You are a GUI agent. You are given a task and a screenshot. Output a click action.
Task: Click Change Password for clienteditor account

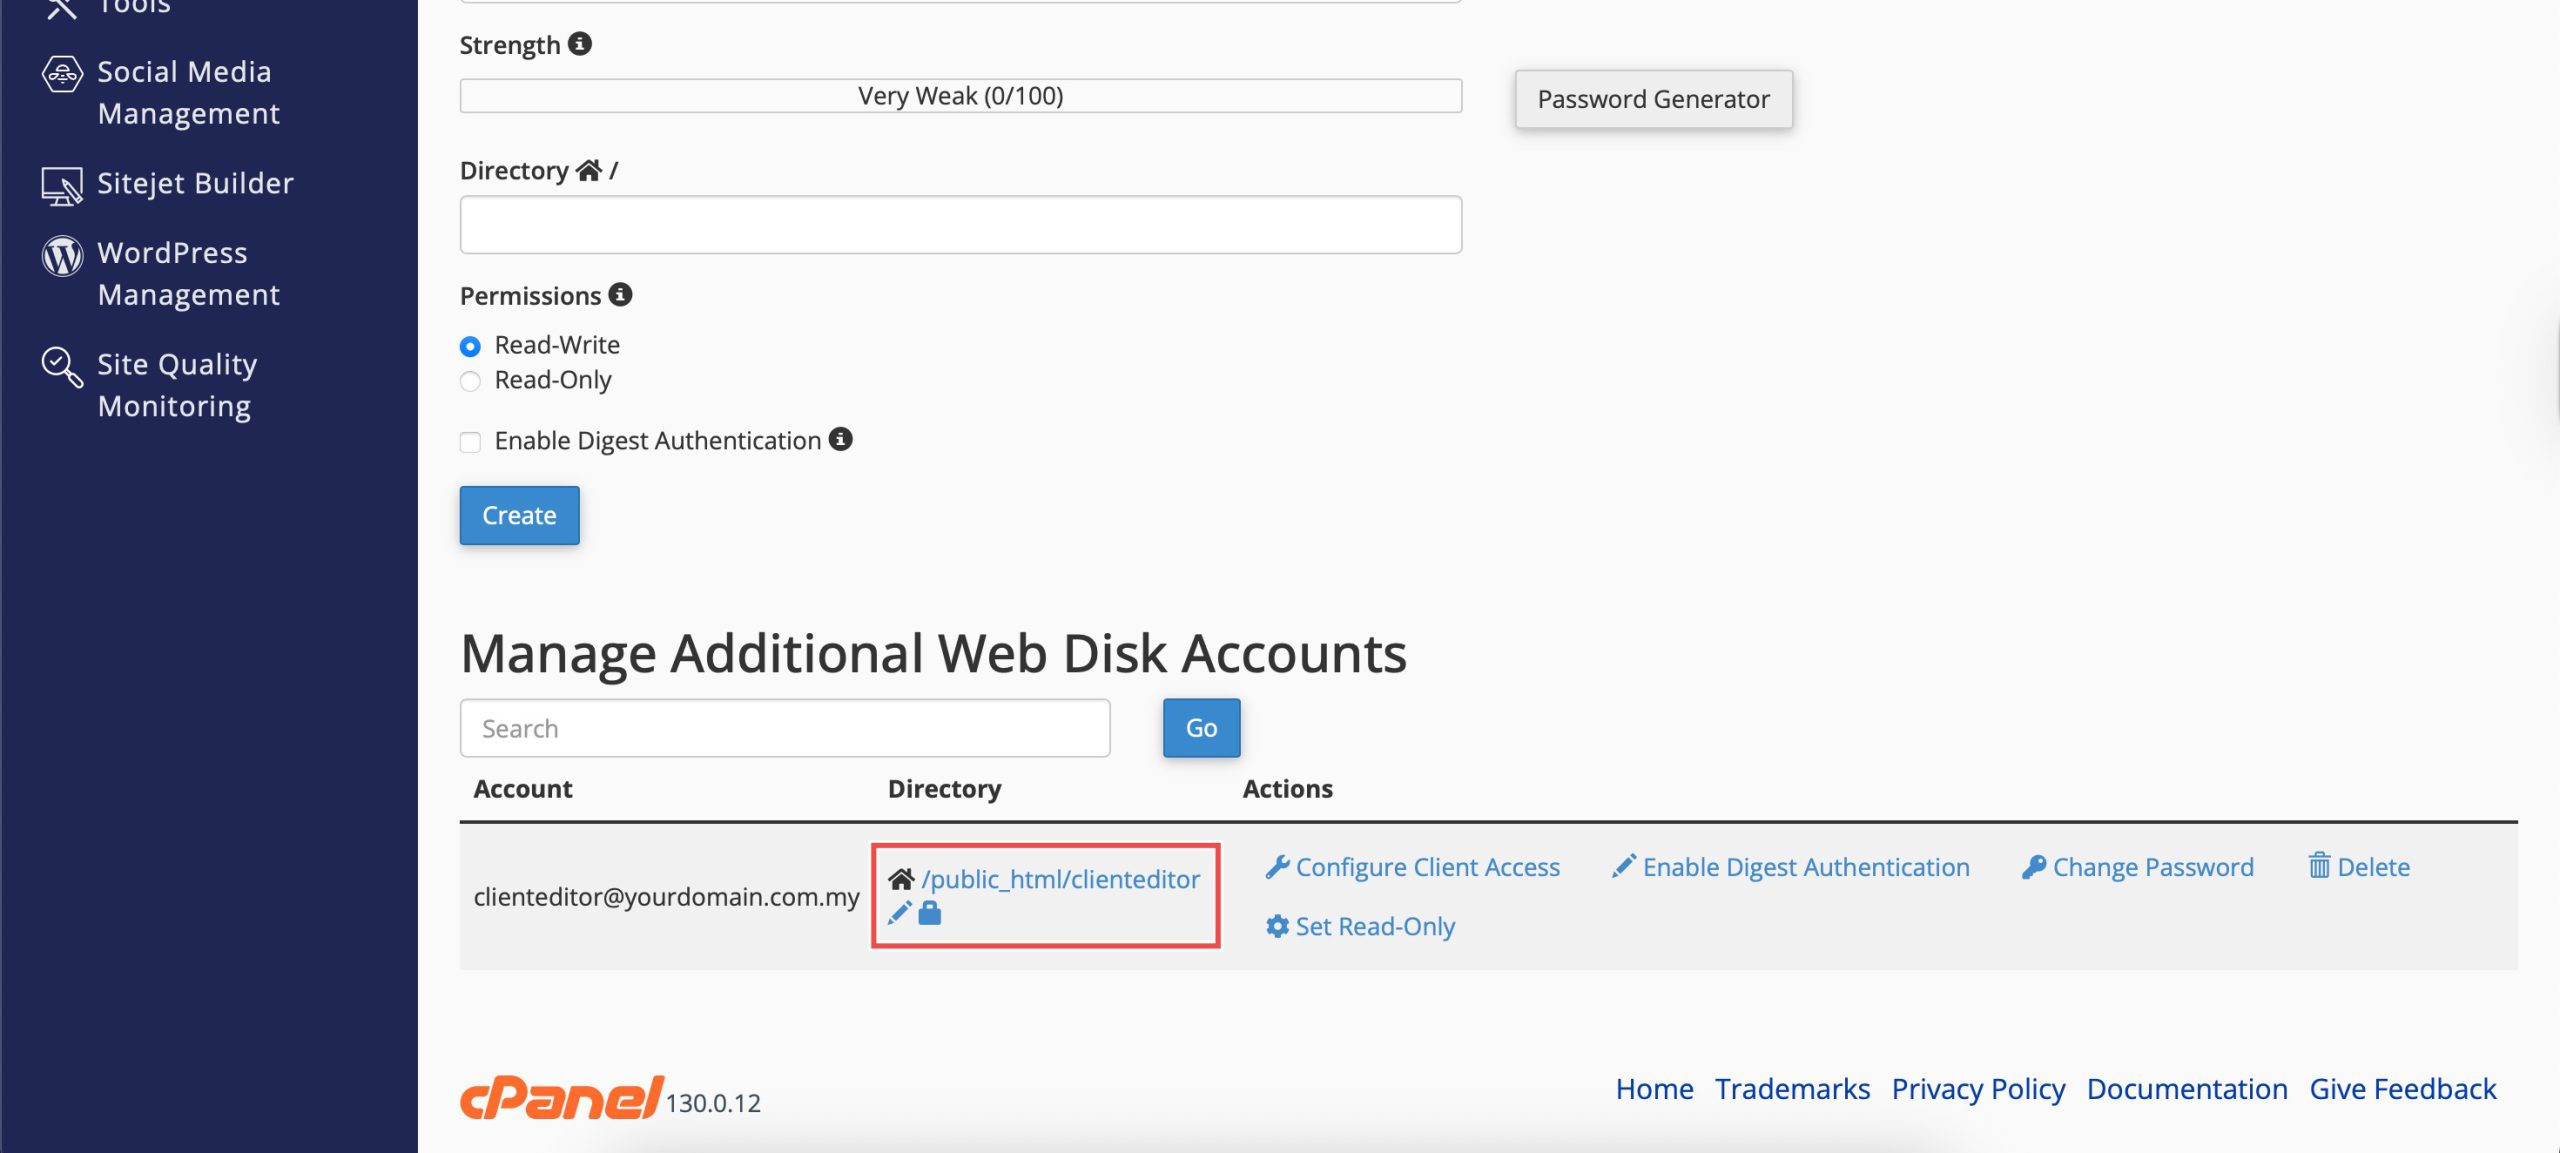point(2152,867)
